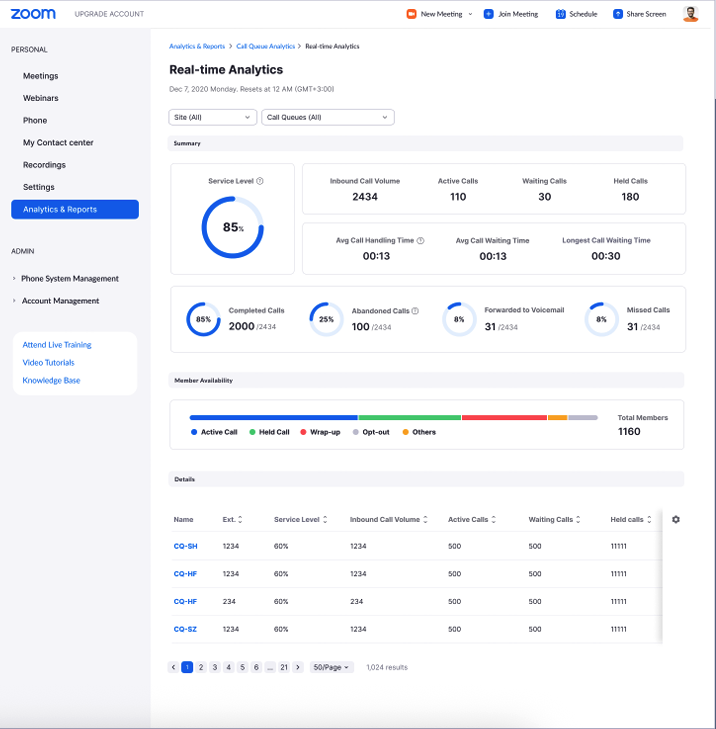
Task: Click the Share Screen arrow icon
Action: pos(618,14)
